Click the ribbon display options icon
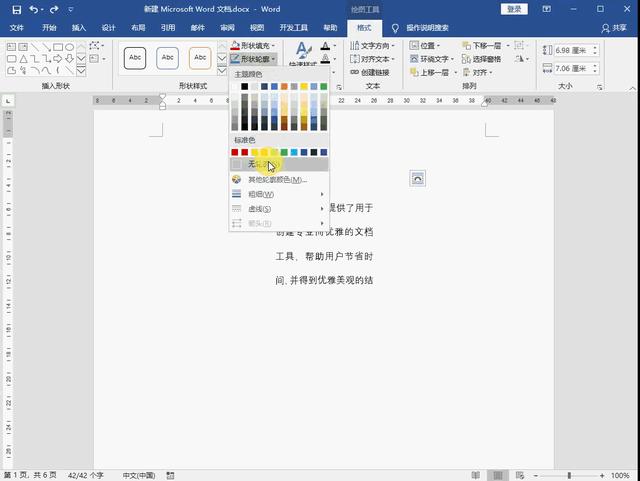This screenshot has height=481, width=640. point(547,9)
